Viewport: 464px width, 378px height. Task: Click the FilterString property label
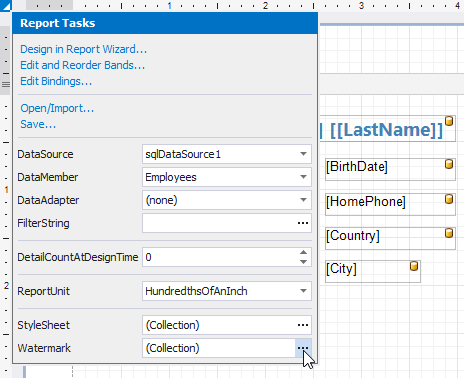pos(43,223)
